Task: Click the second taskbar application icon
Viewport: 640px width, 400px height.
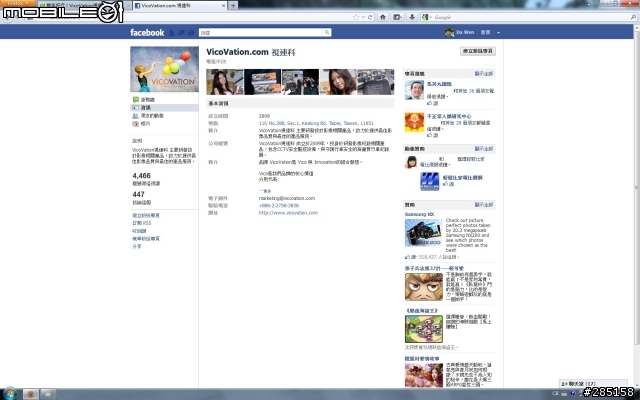Action: (48, 394)
